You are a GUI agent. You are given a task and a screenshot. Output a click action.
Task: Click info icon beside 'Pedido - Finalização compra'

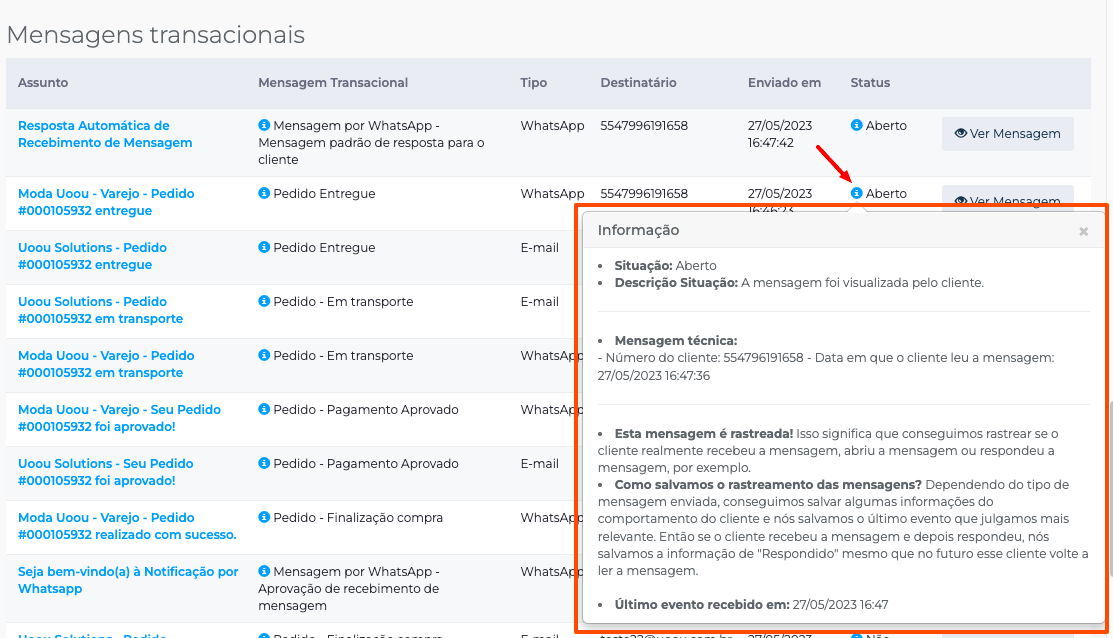point(264,517)
